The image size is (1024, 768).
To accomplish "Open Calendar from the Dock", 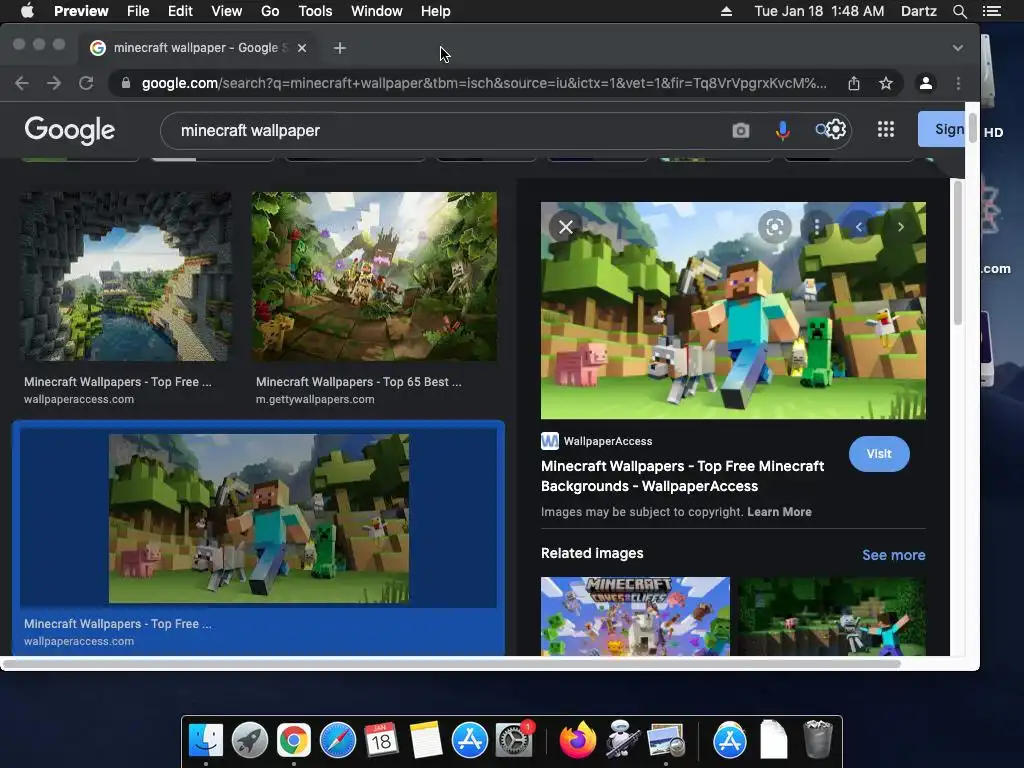I will [381, 740].
